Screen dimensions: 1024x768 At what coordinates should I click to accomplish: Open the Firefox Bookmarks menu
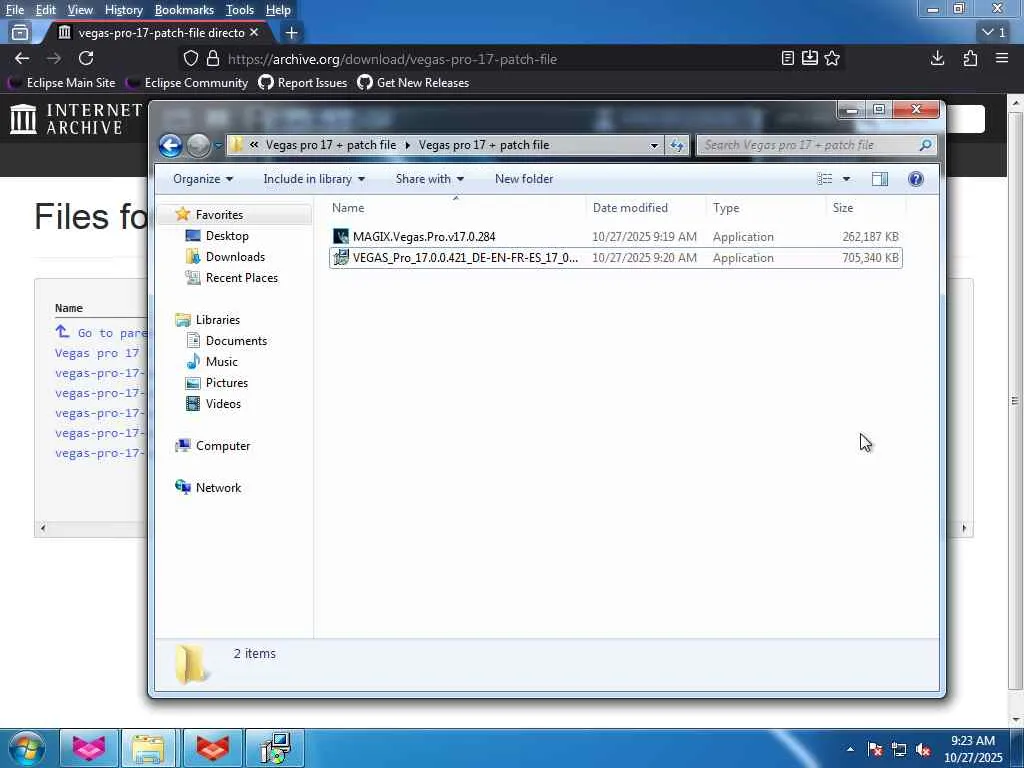click(184, 10)
